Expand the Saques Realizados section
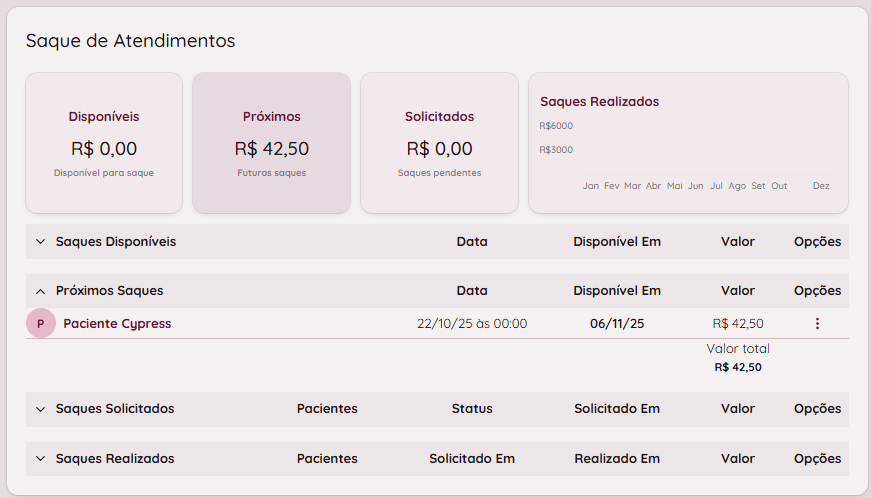 41,459
